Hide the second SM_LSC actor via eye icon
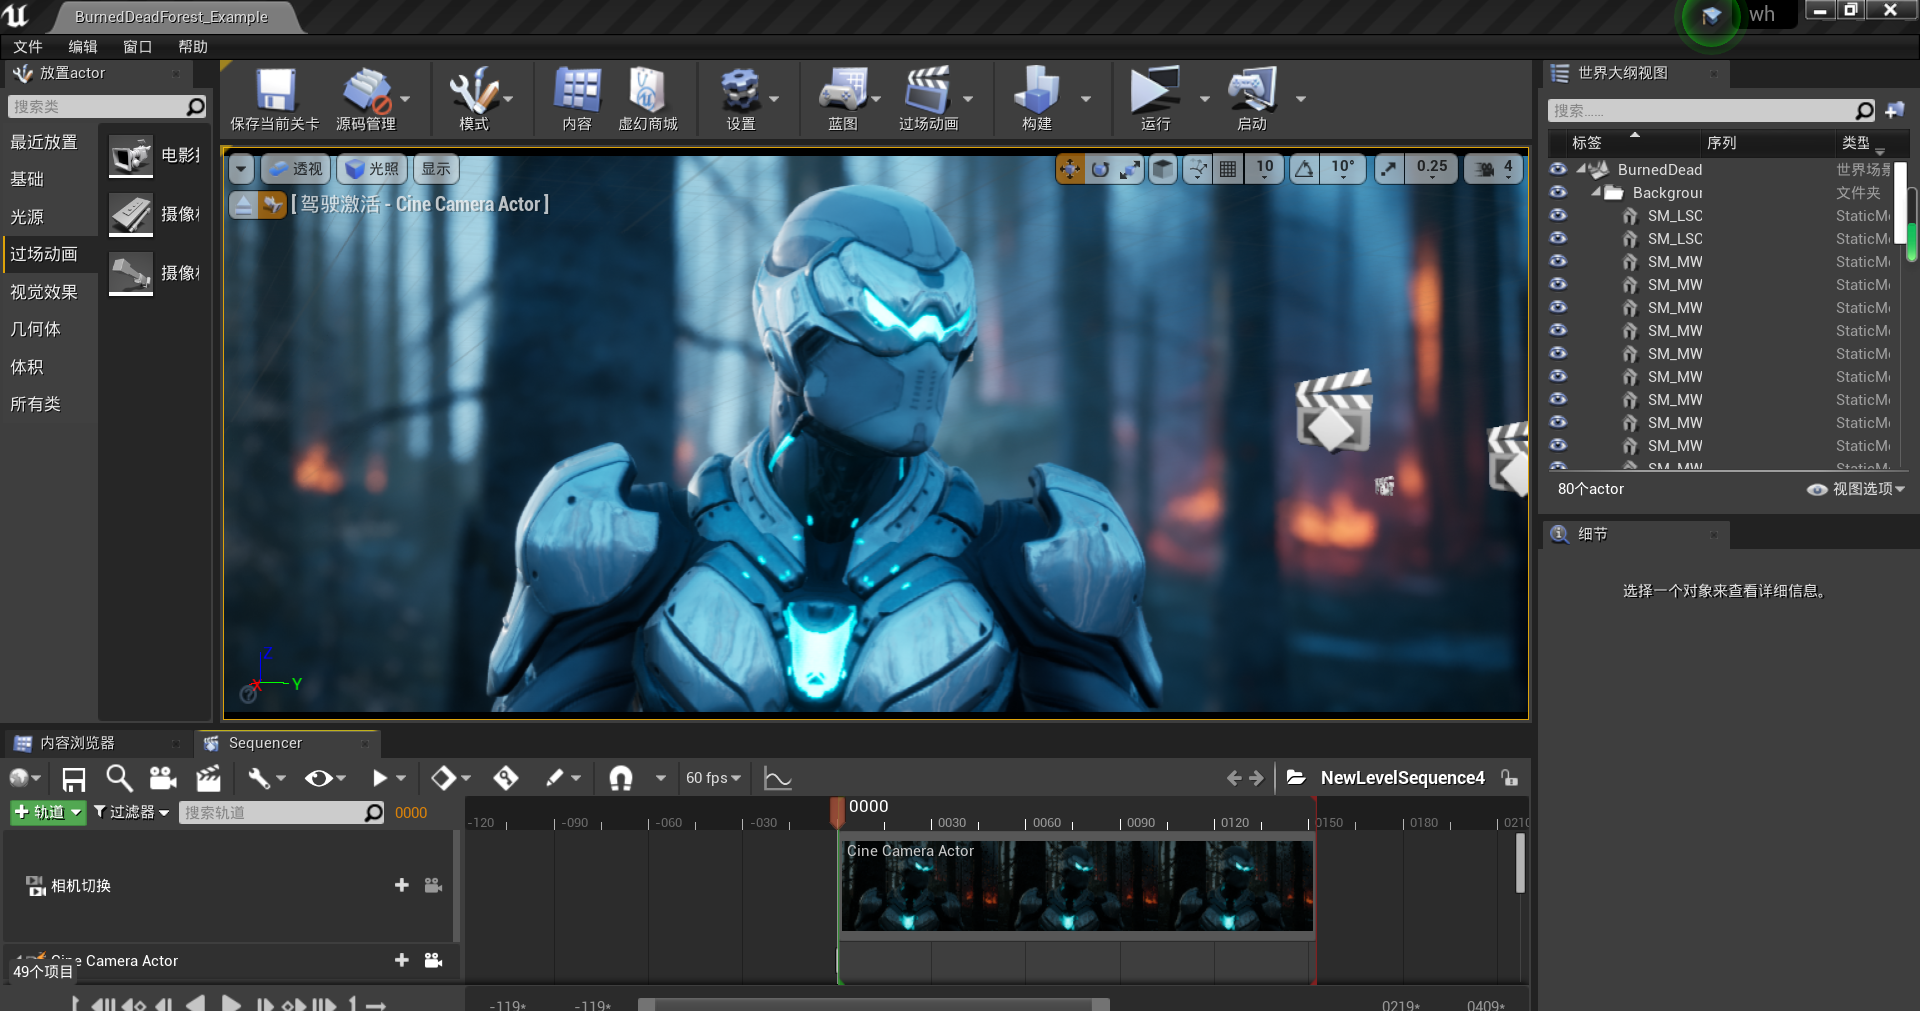The image size is (1920, 1011). tap(1558, 239)
